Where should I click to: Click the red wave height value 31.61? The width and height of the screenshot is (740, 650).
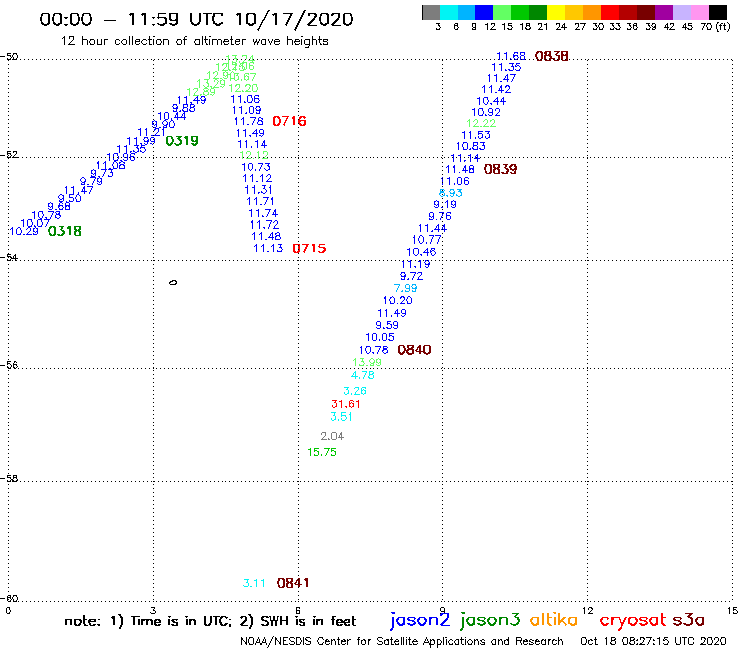(x=345, y=404)
